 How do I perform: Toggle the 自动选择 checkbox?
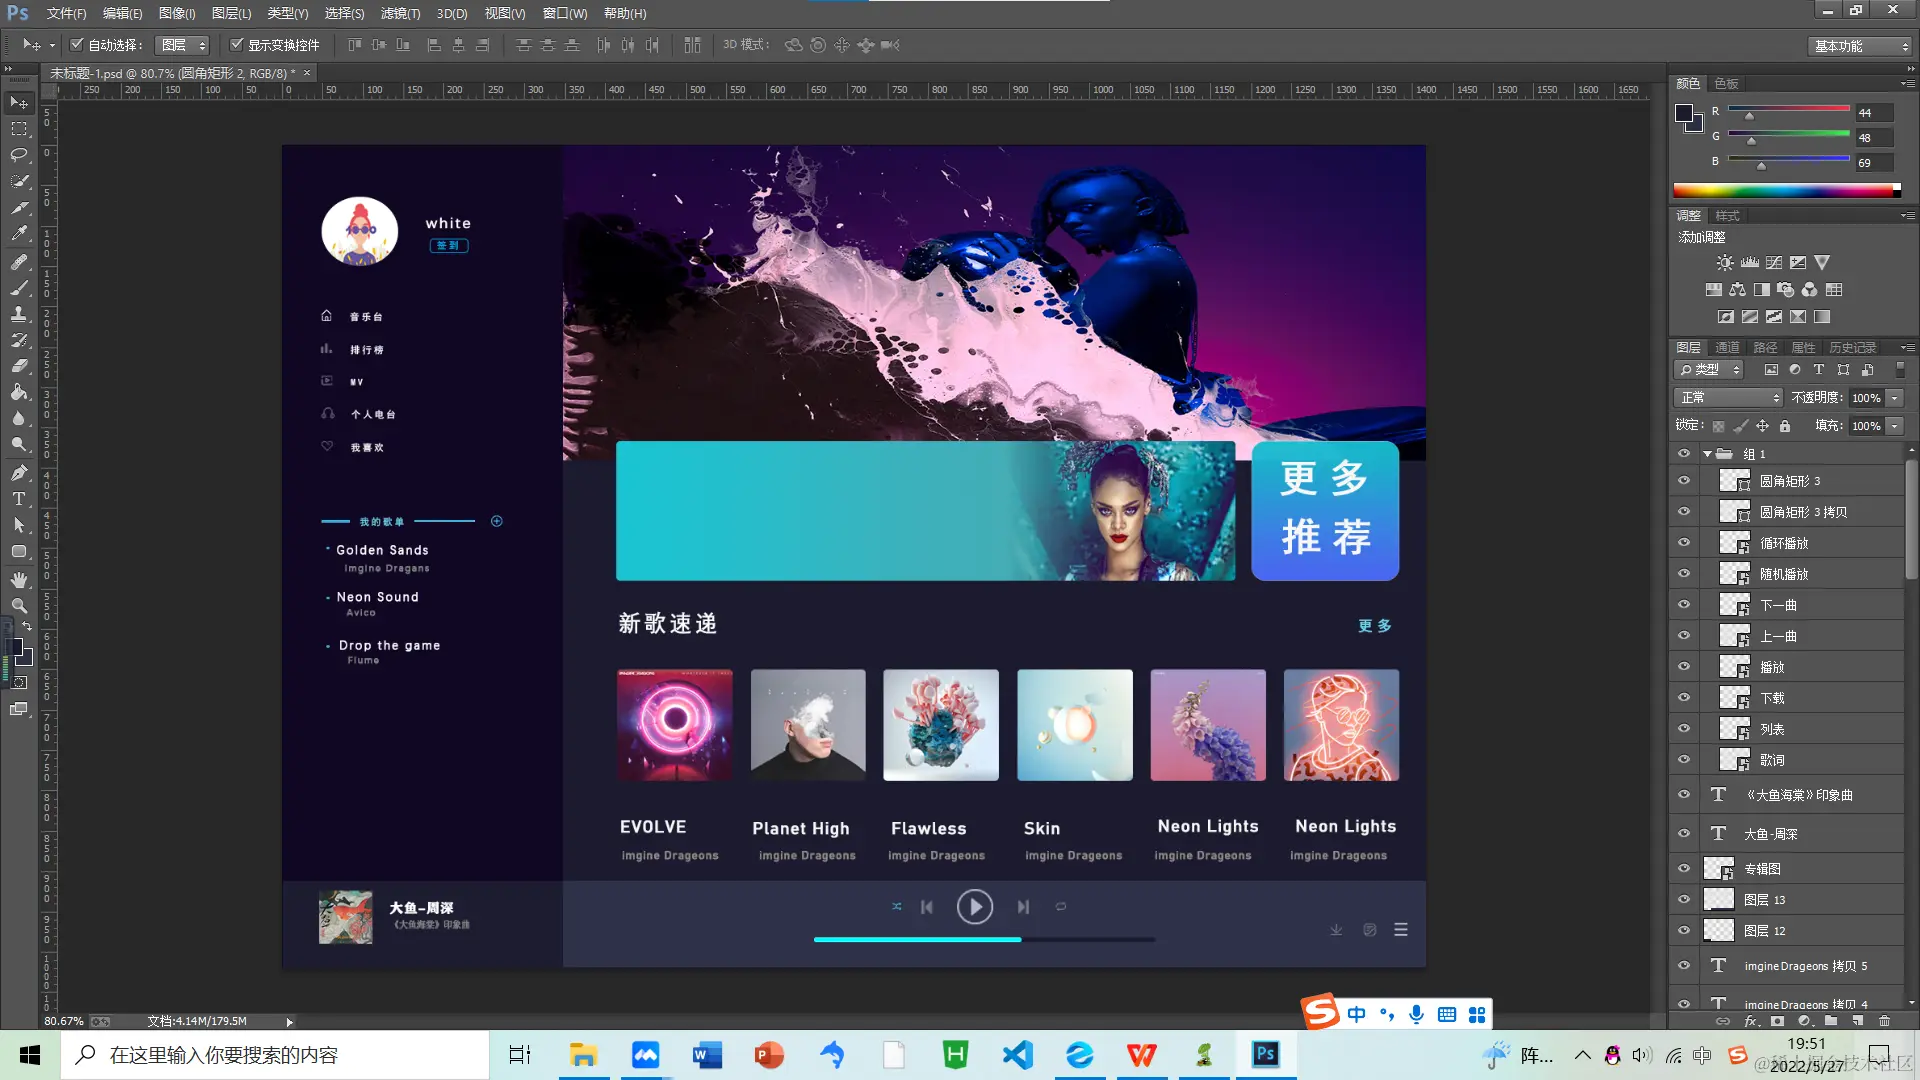tap(76, 45)
